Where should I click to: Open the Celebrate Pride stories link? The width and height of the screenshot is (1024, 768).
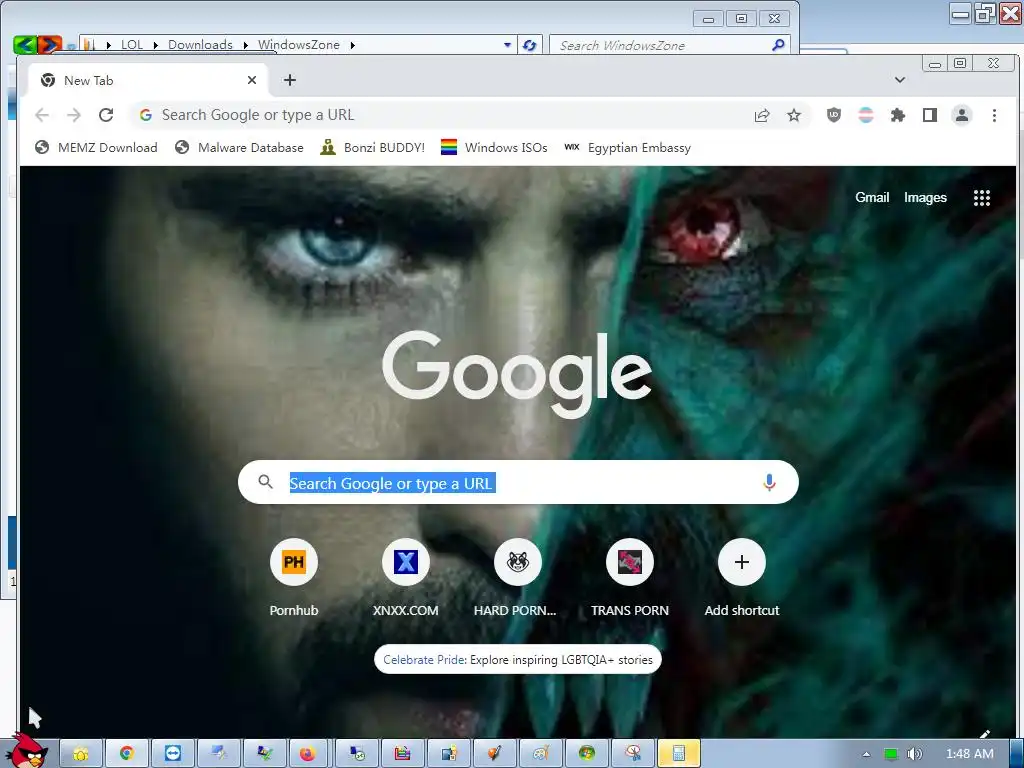coord(518,660)
